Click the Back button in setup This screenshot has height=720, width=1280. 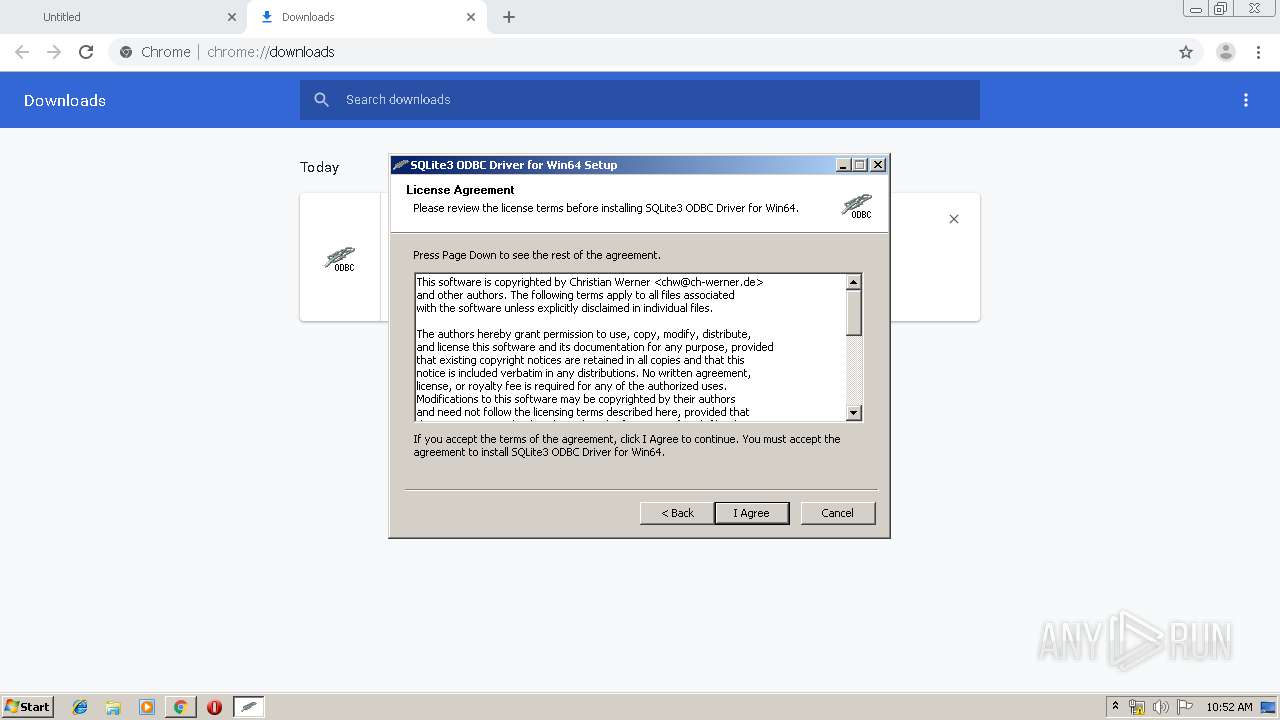point(677,513)
